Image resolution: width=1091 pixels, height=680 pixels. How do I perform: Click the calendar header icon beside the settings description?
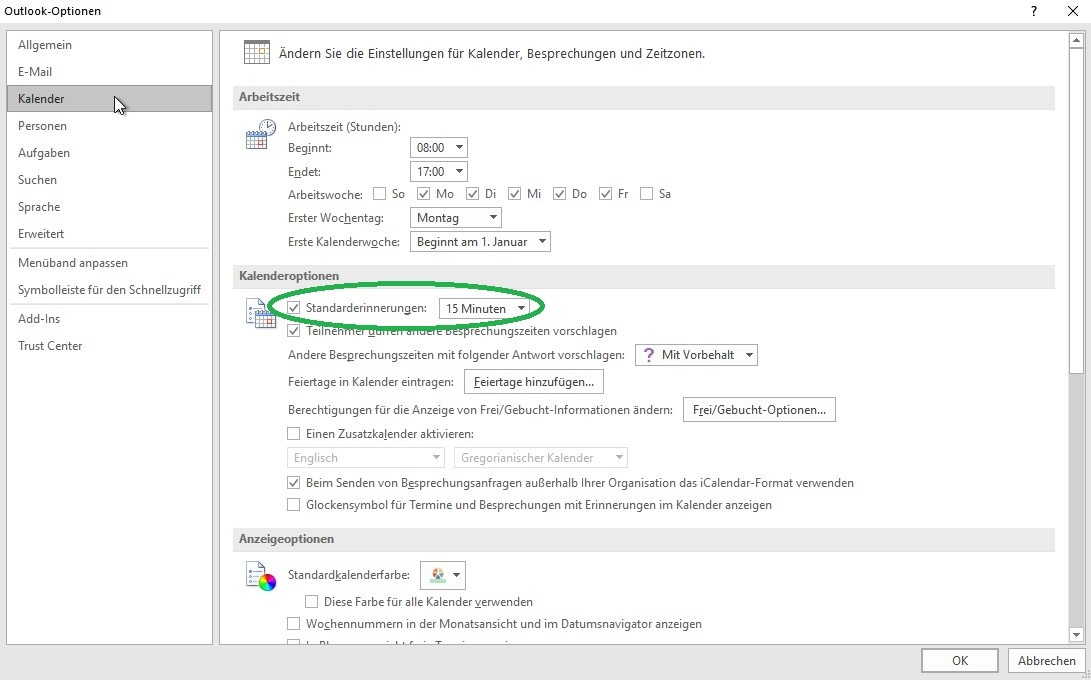pyautogui.click(x=256, y=52)
